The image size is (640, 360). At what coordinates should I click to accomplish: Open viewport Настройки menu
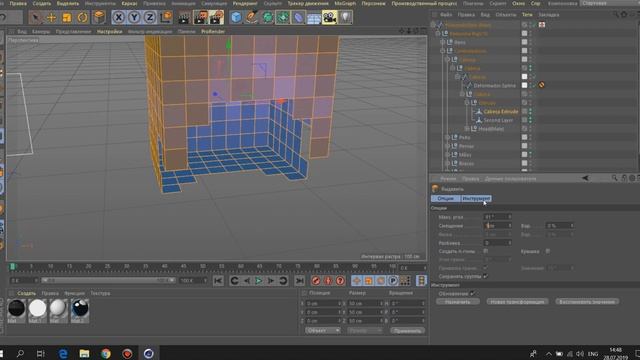[x=109, y=31]
